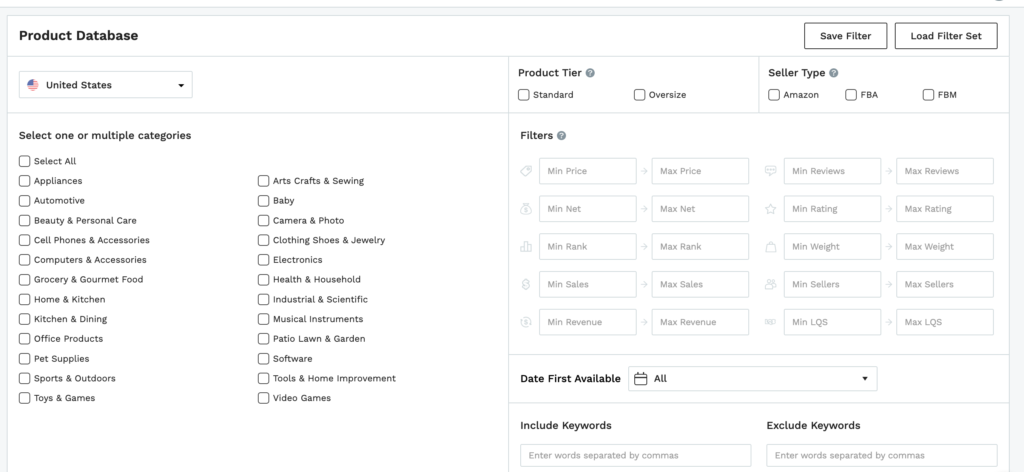Image resolution: width=1024 pixels, height=472 pixels.
Task: Expand the Date First Available dropdown
Action: (752, 379)
